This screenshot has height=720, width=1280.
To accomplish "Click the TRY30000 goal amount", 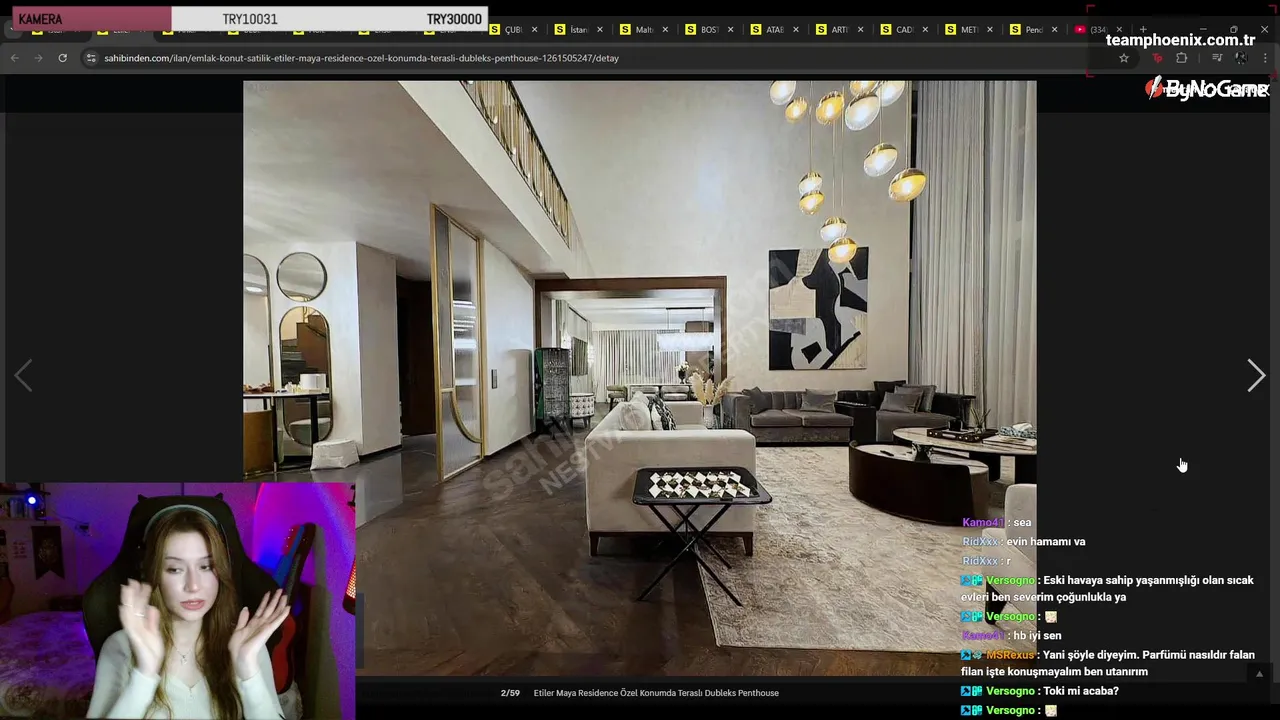I will [x=454, y=19].
